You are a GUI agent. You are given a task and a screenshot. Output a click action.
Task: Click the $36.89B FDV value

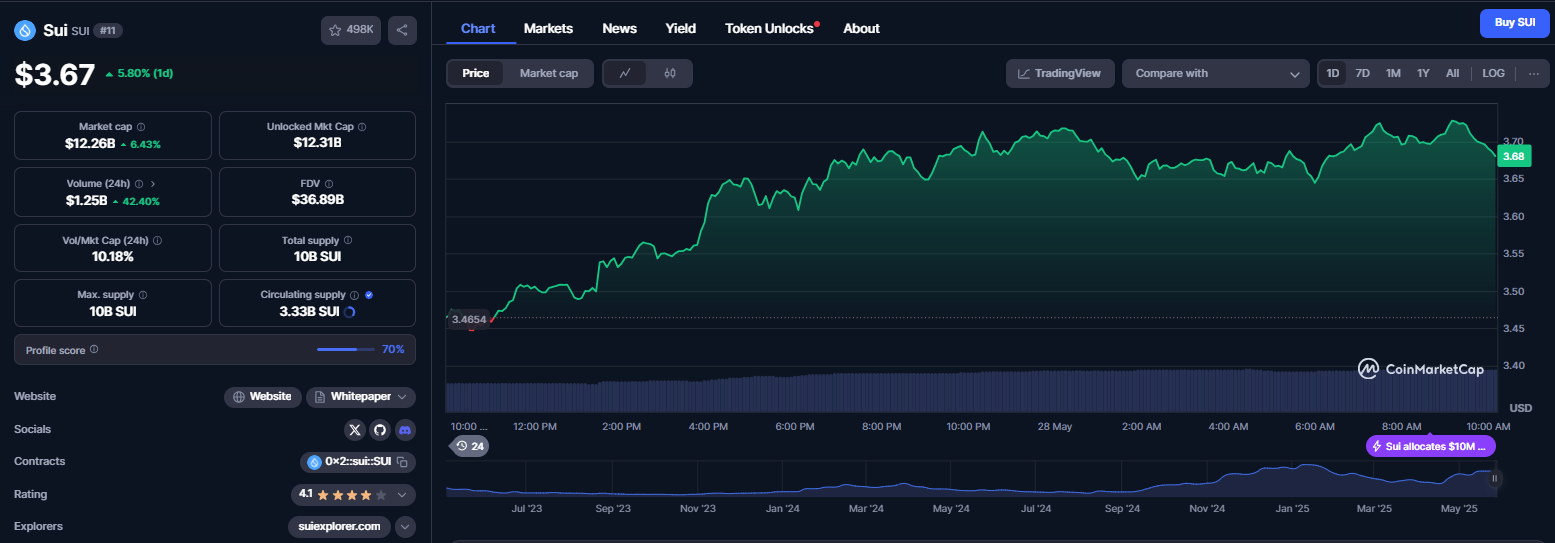click(318, 199)
